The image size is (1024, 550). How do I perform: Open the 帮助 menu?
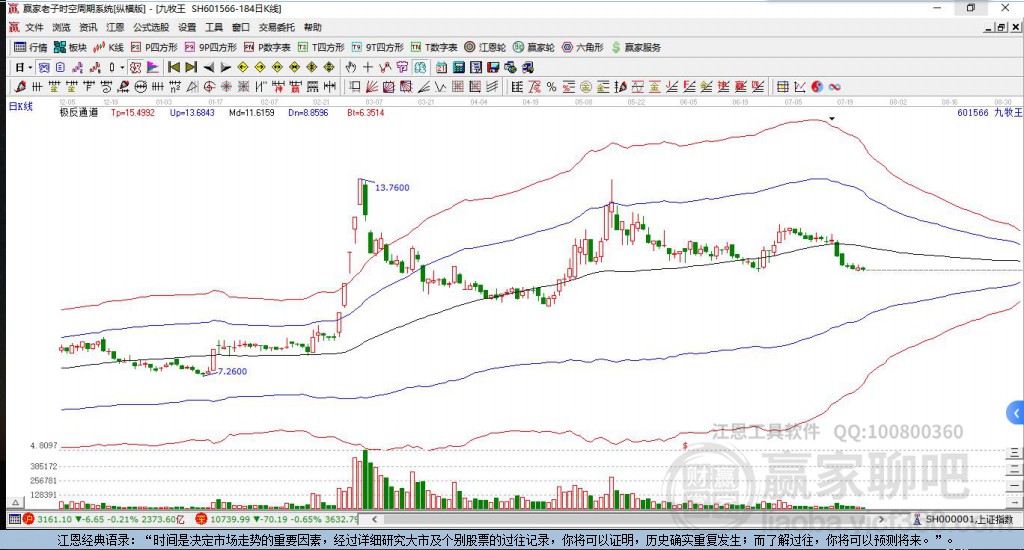[x=313, y=27]
